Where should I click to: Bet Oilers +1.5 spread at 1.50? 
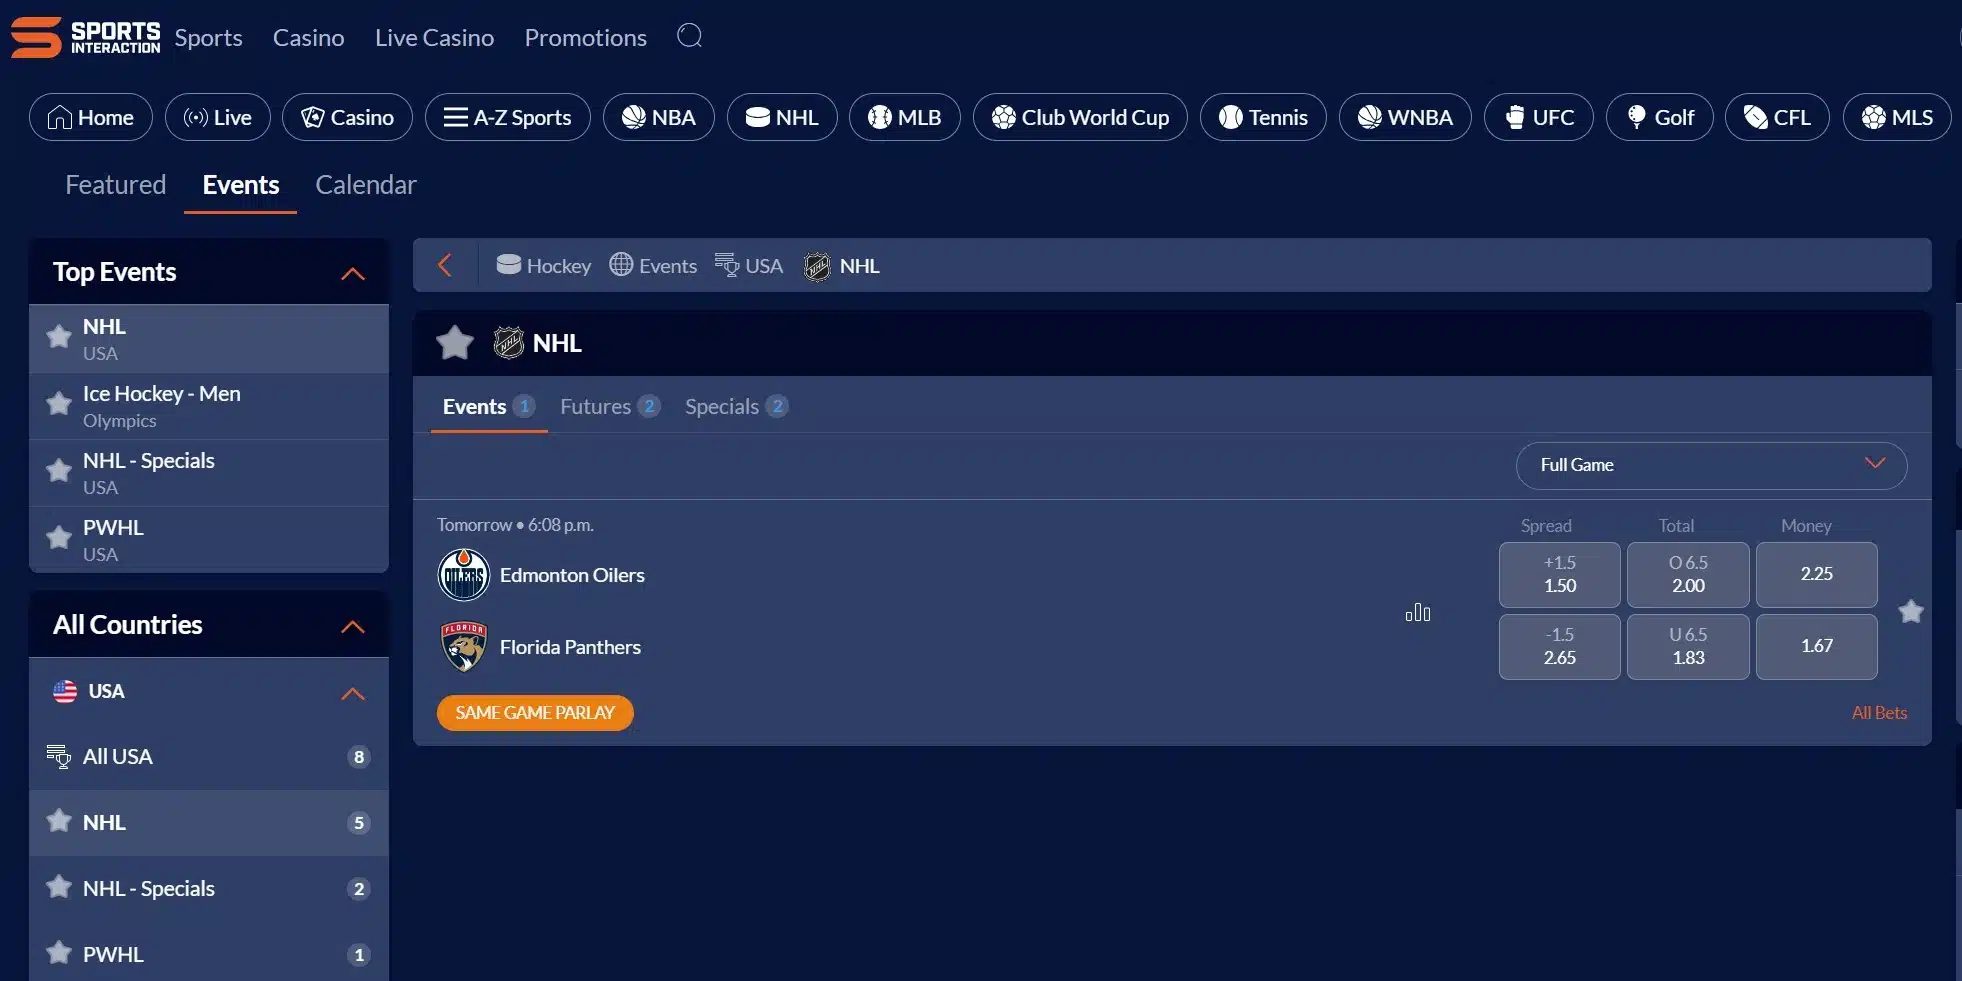[x=1559, y=574]
